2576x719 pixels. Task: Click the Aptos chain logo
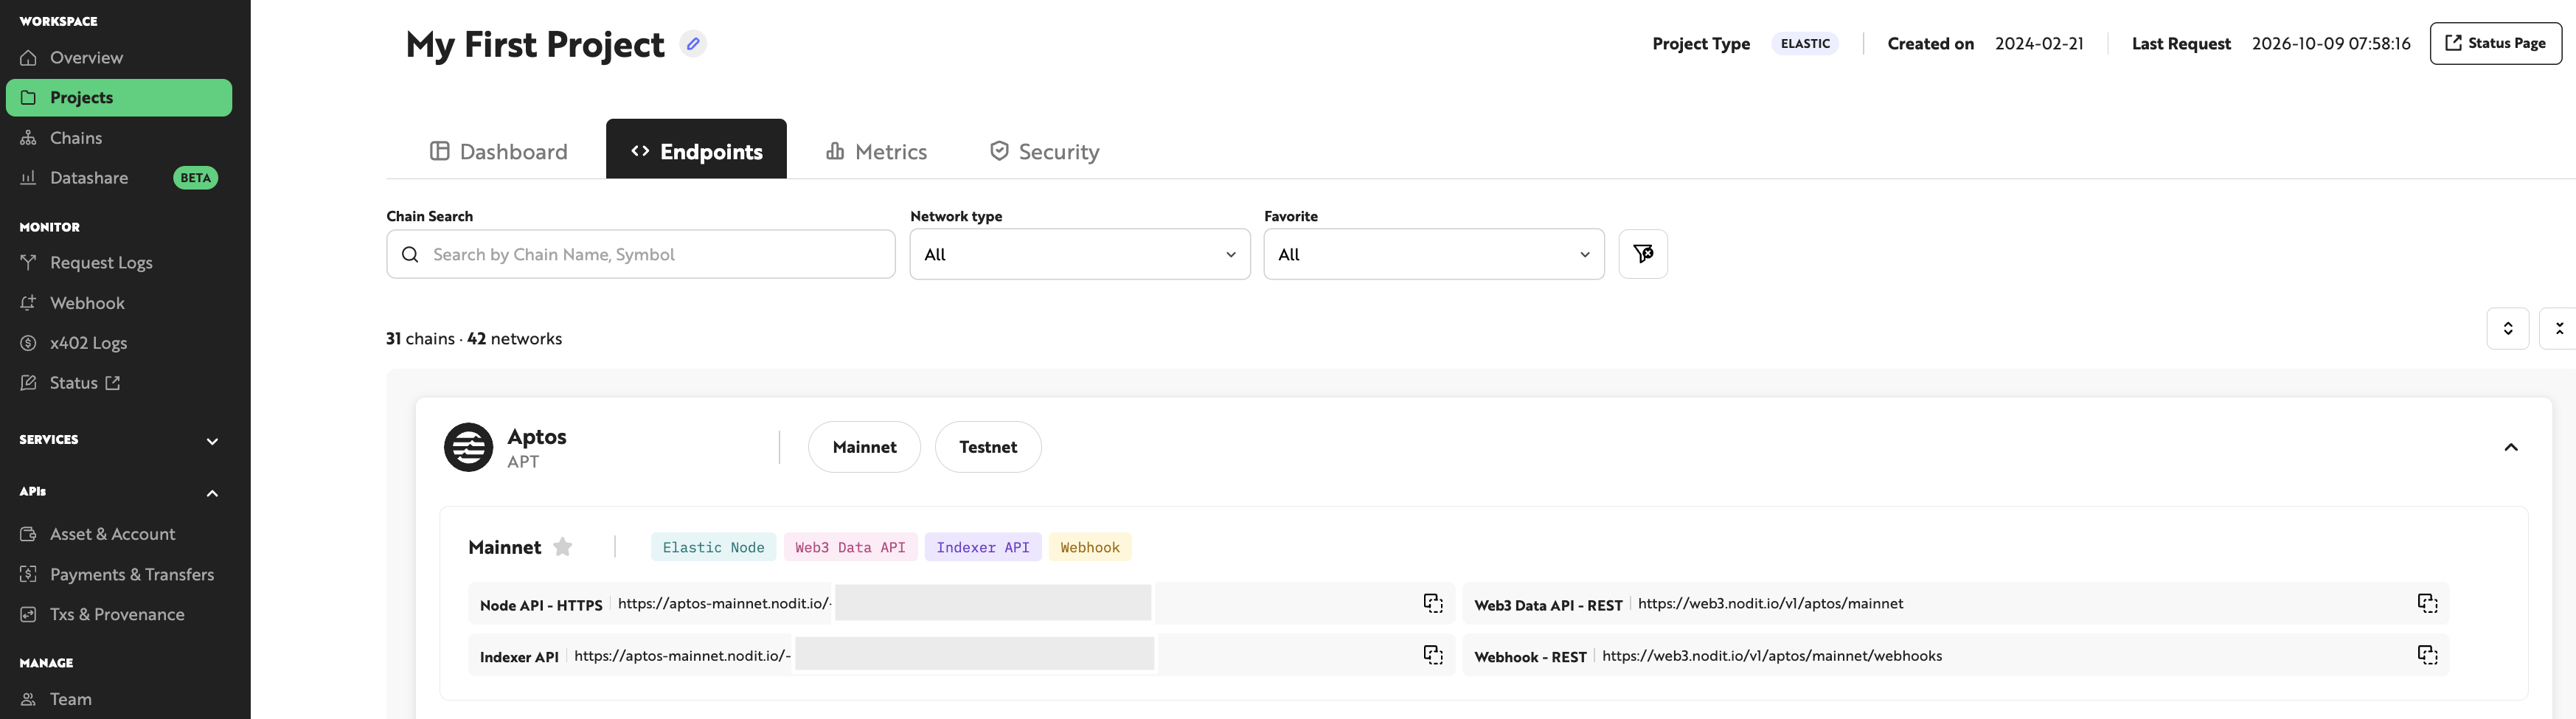468,447
